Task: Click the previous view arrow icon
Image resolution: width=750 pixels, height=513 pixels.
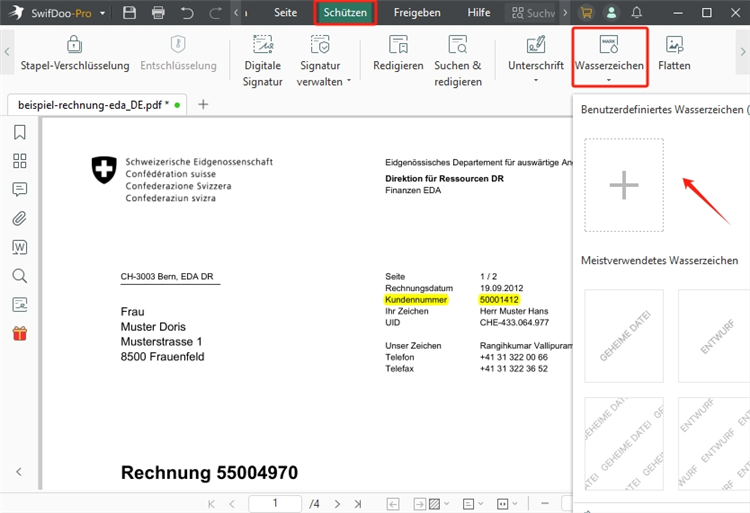Action: click(x=393, y=504)
